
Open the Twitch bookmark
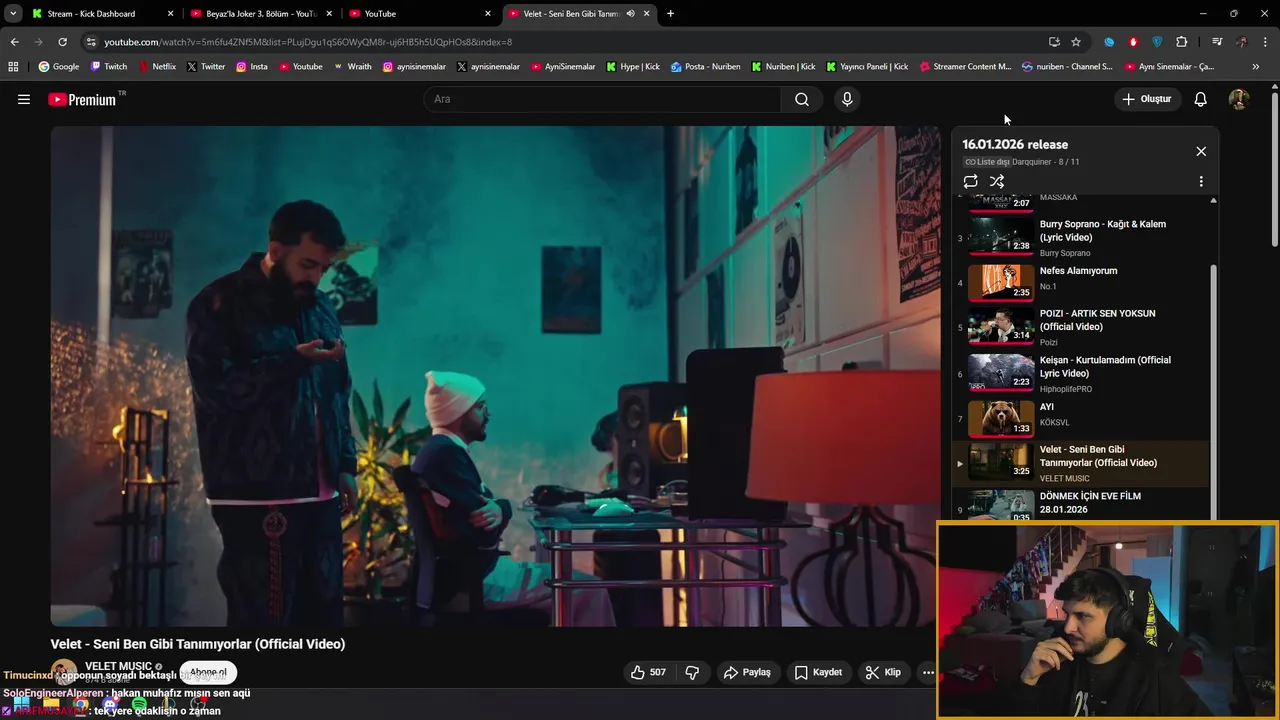click(x=110, y=67)
